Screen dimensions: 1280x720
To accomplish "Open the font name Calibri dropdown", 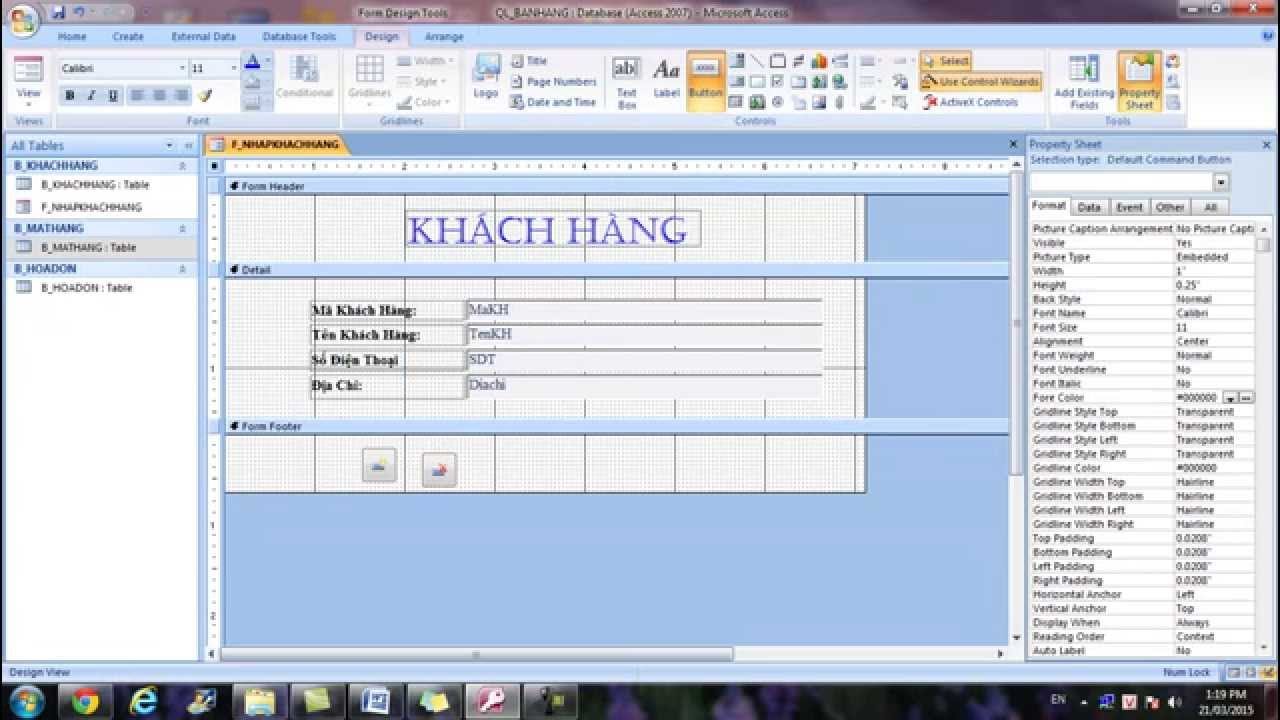I will 182,68.
